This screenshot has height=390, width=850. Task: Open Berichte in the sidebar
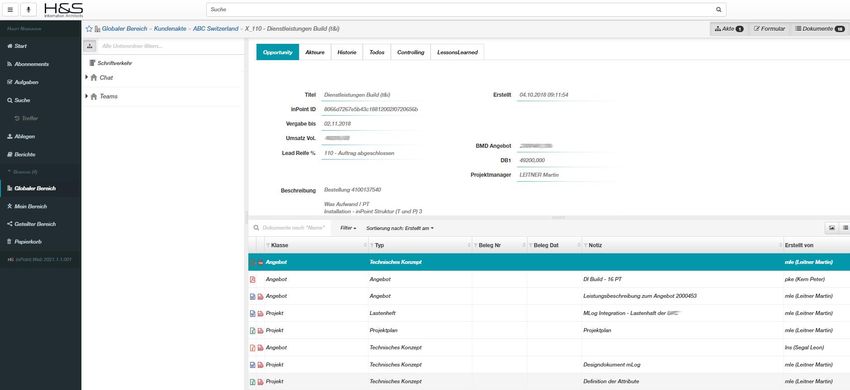pos(21,155)
